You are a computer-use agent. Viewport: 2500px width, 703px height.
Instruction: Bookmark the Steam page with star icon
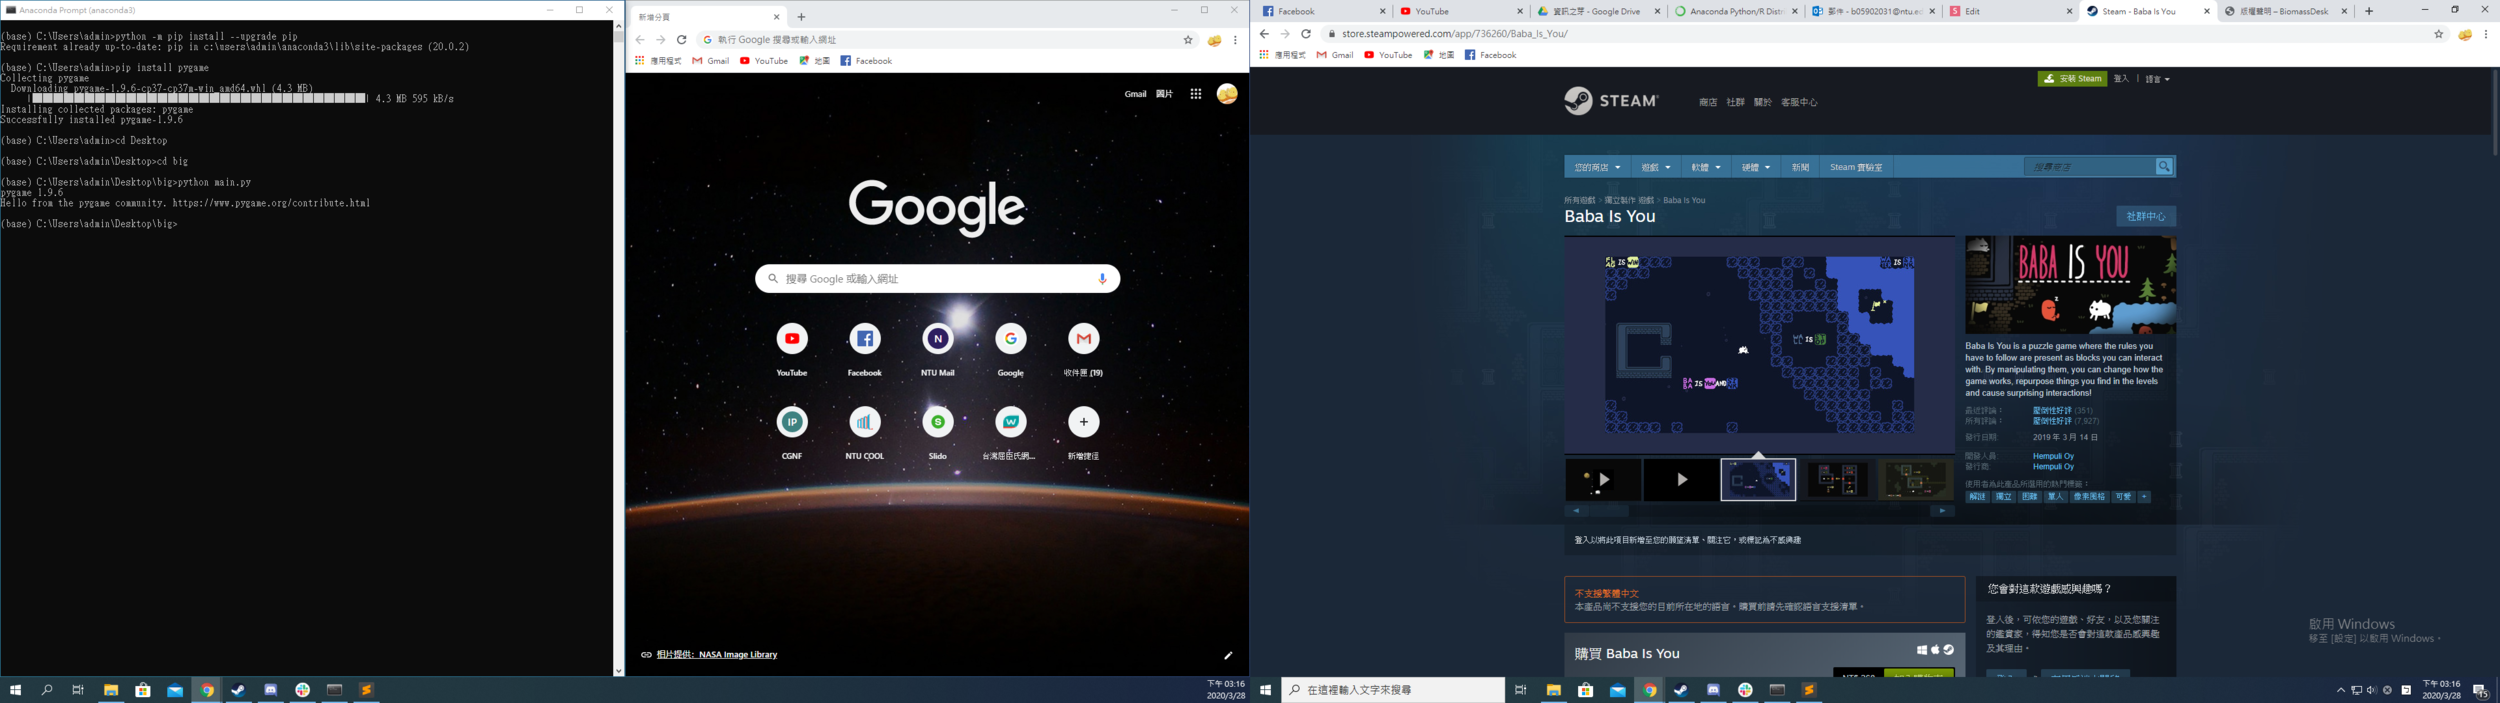click(2438, 34)
